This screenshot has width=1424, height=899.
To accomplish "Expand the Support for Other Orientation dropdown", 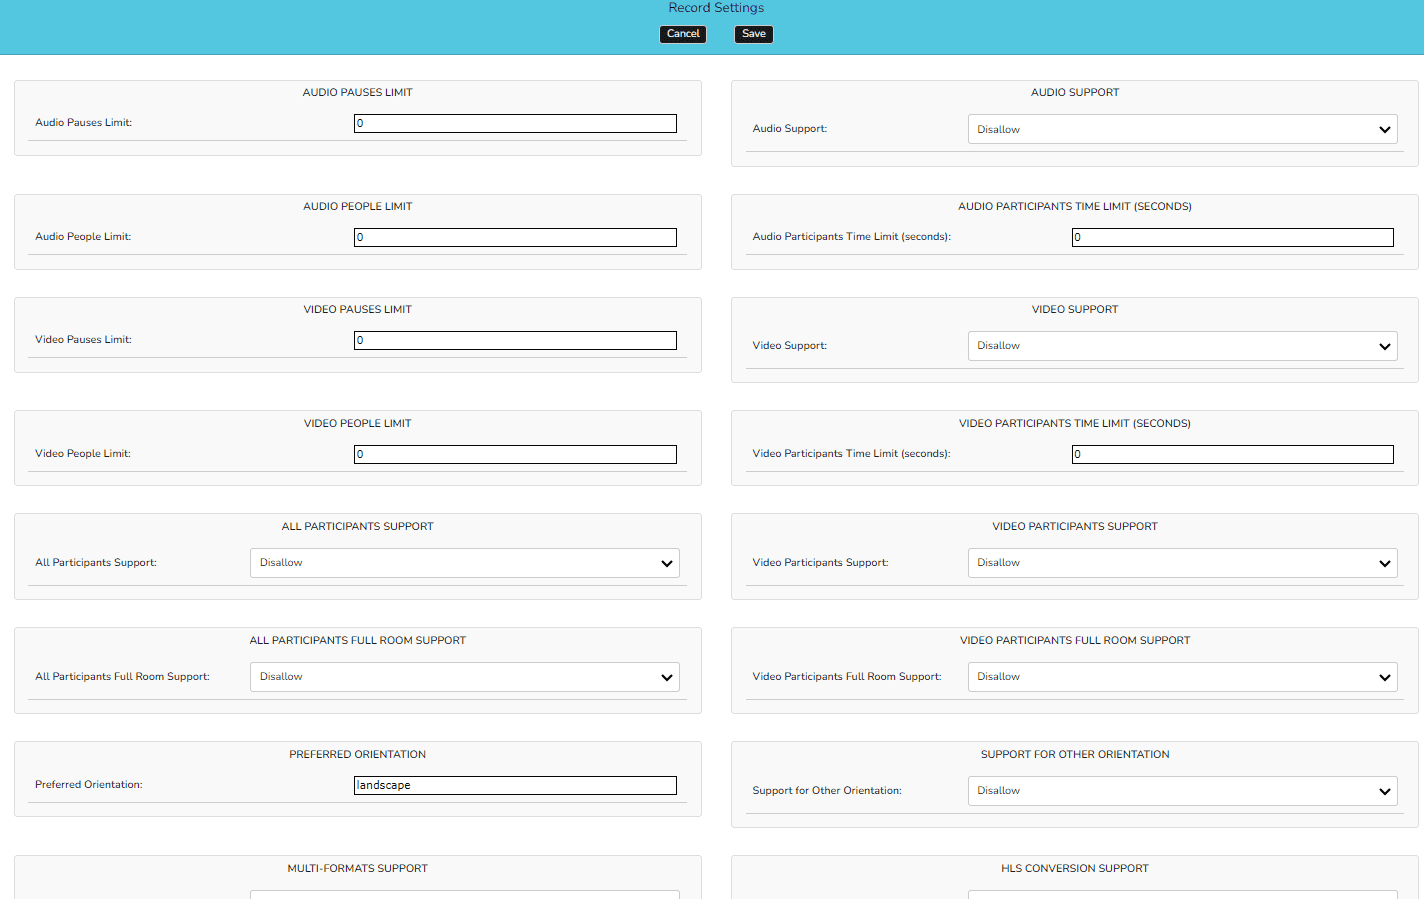I will [x=1182, y=790].
